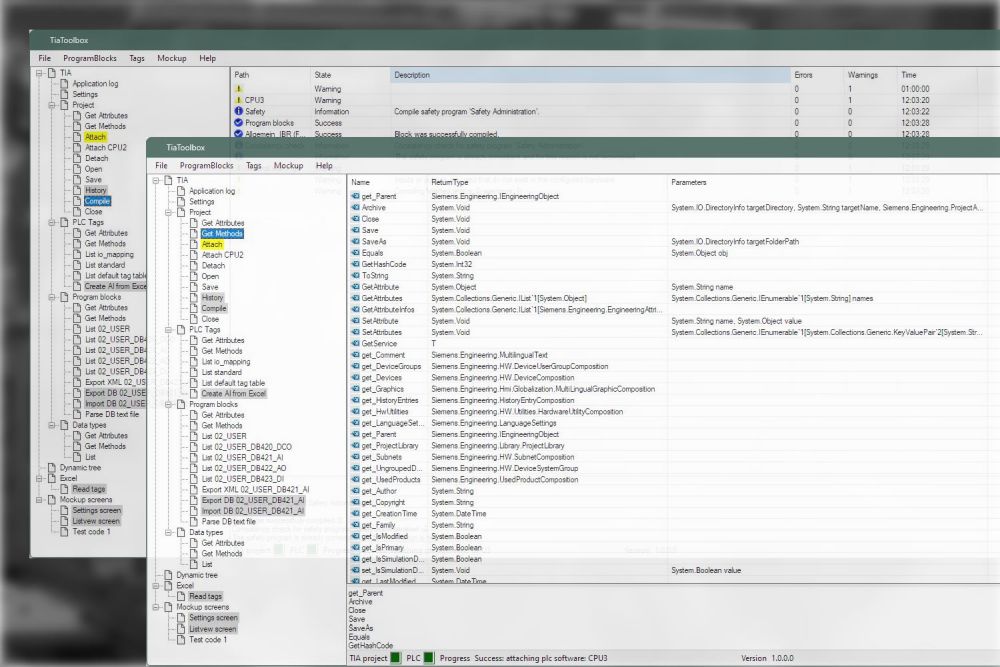The width and height of the screenshot is (1000, 667).
Task: Click the icon next to get_IsModified
Action: pos(355,536)
